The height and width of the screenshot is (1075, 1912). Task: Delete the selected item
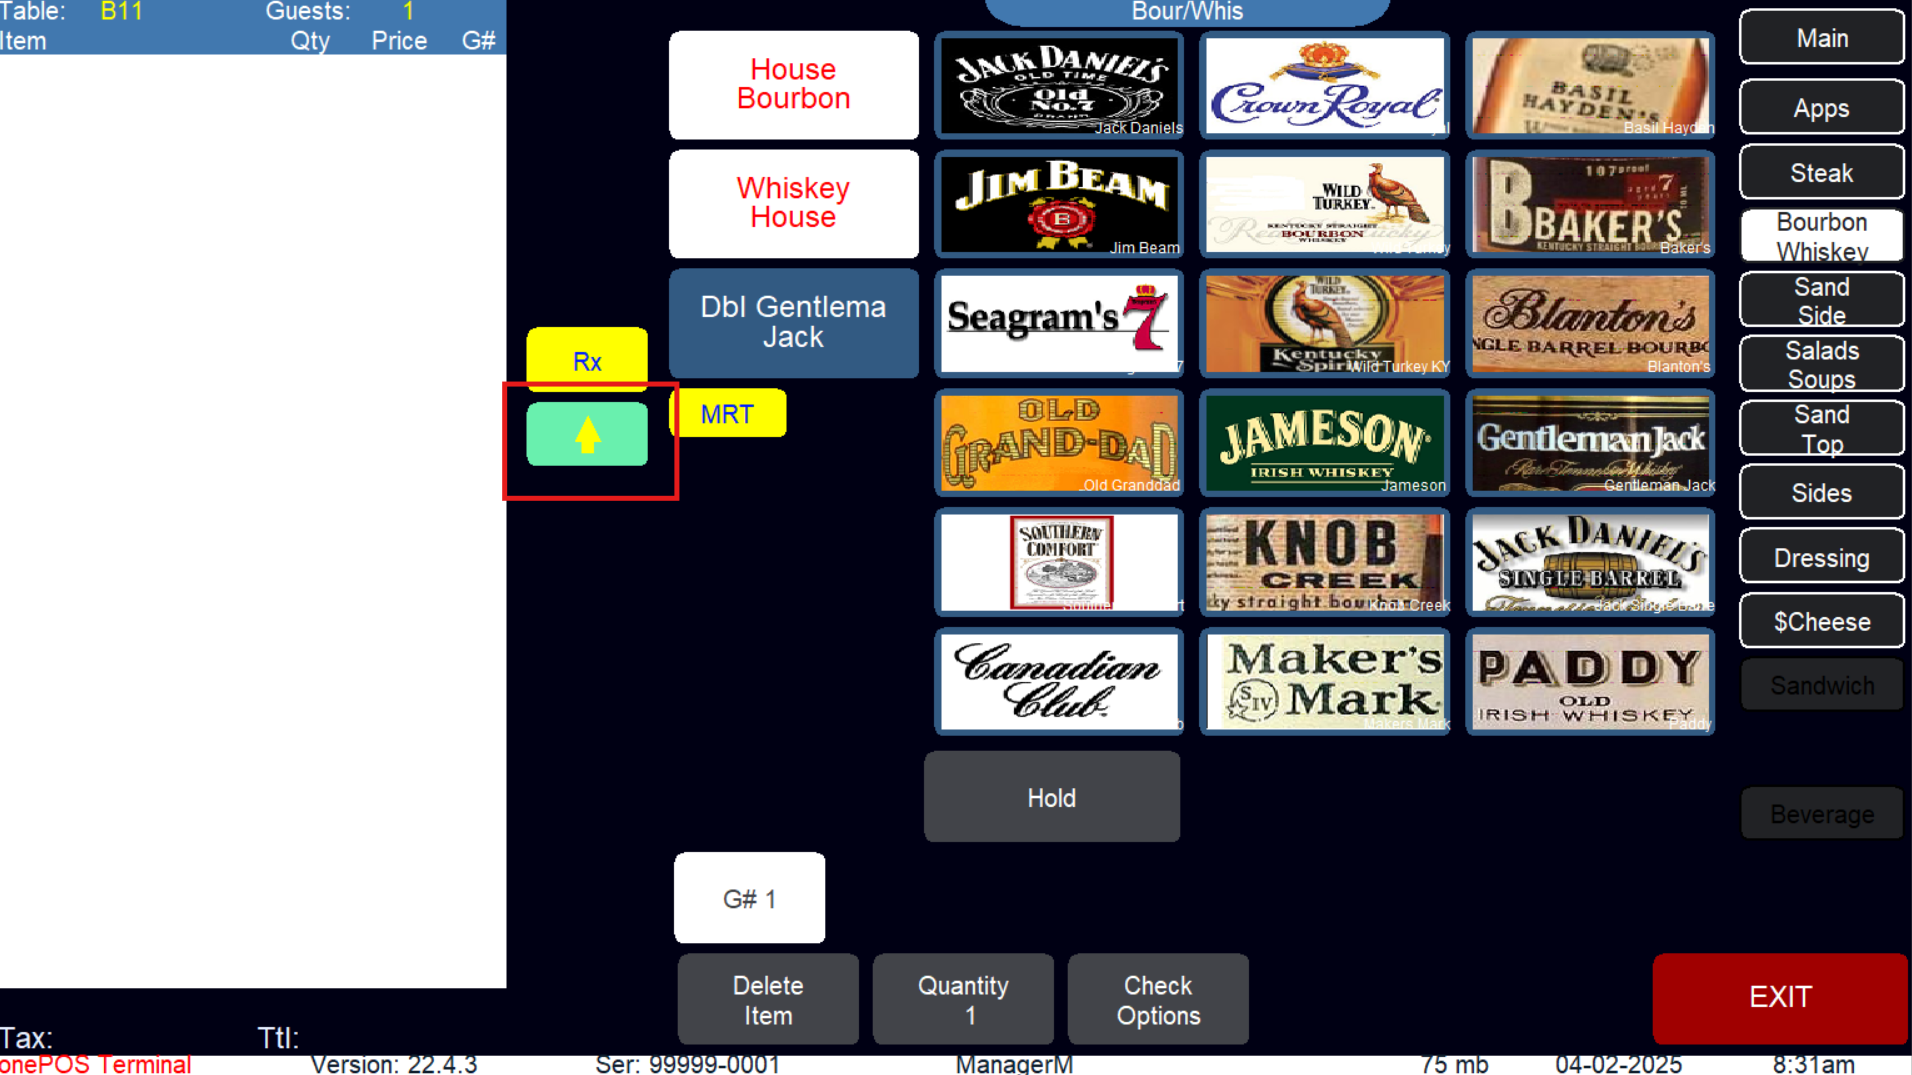point(768,1000)
